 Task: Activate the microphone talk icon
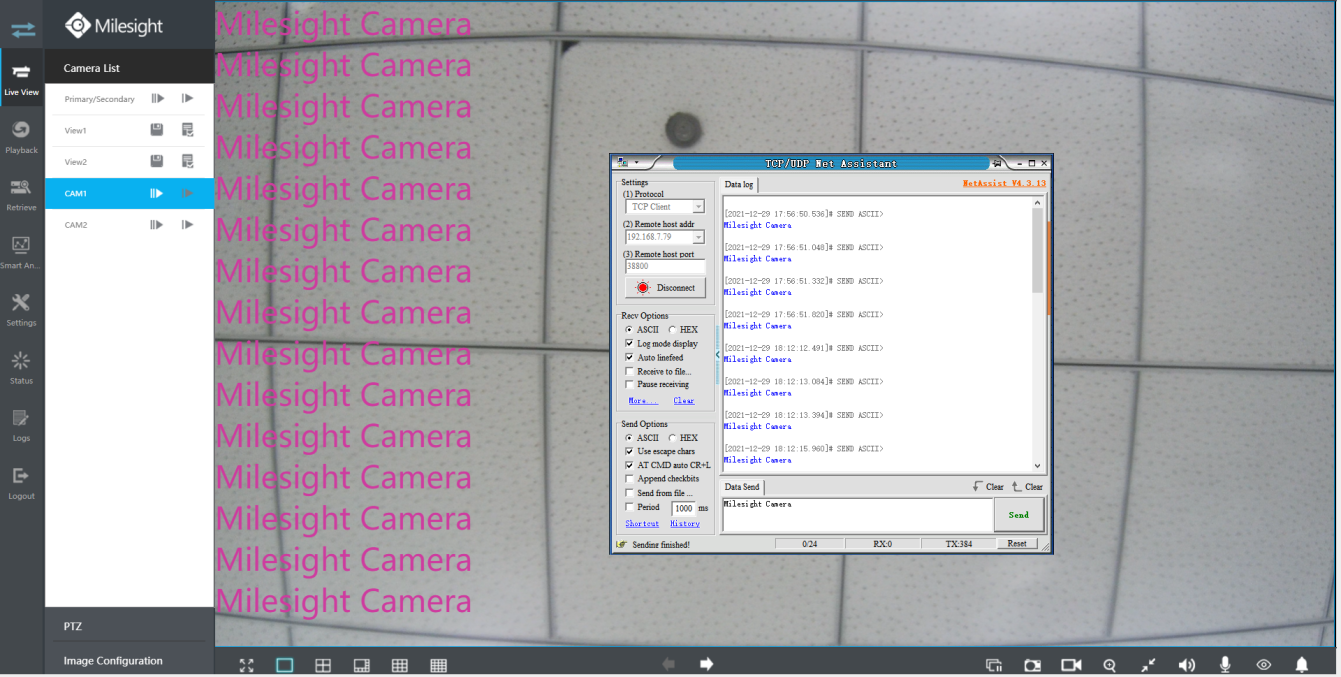[1225, 665]
